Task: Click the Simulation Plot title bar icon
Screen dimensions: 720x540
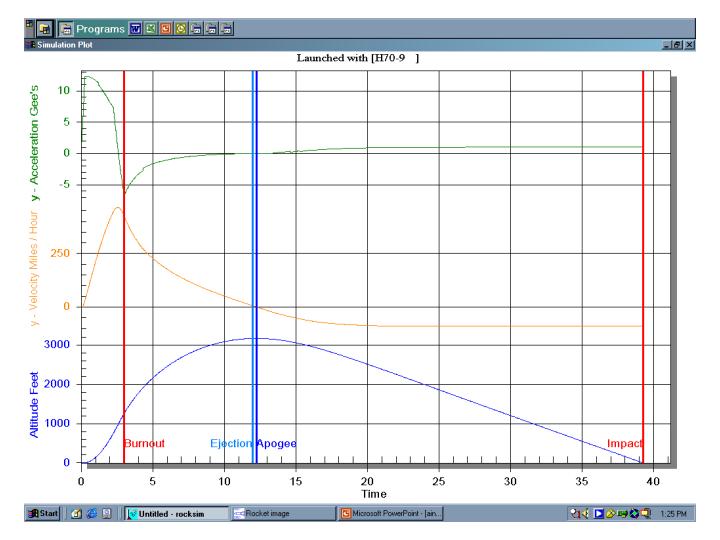Action: pos(31,45)
